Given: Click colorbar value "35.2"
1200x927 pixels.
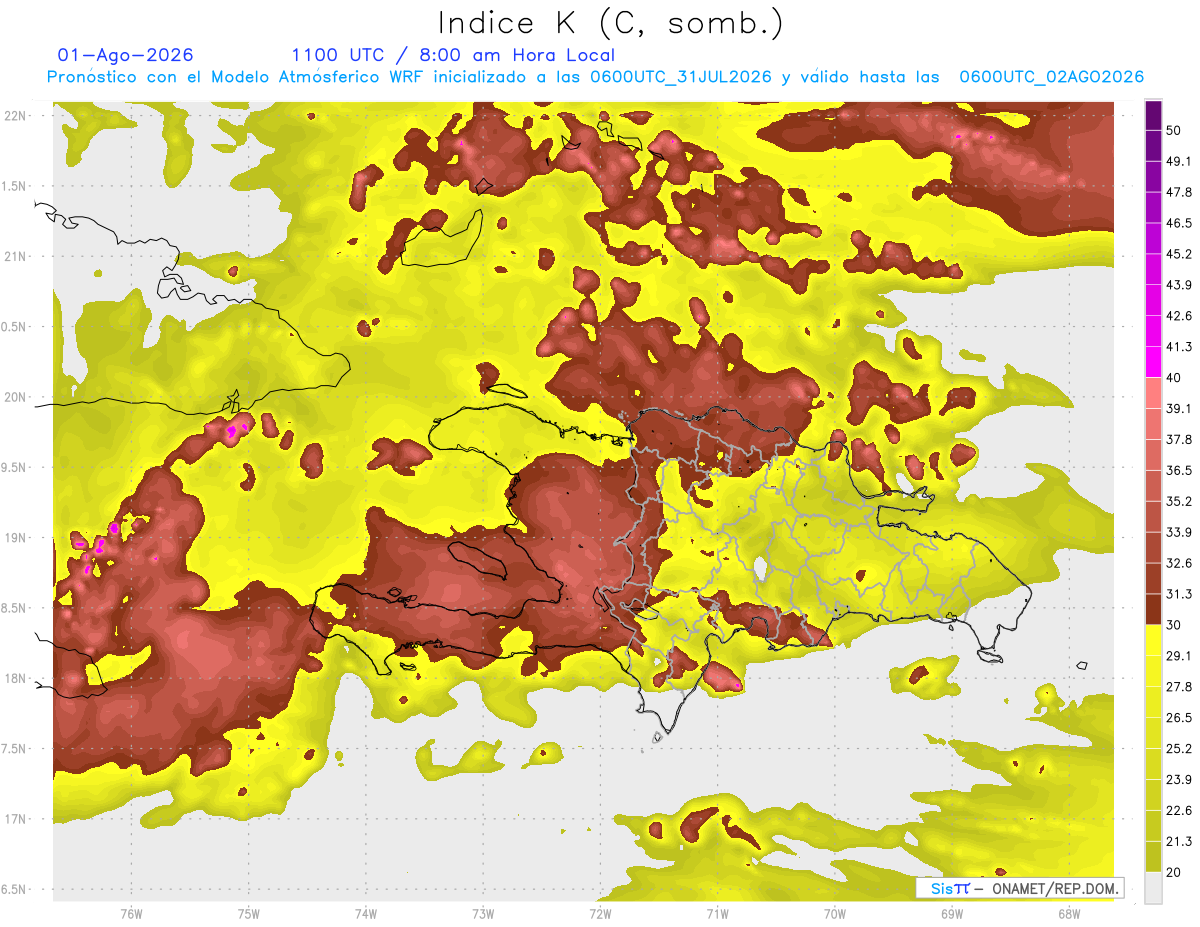Looking at the screenshot, I should pos(1178,502).
